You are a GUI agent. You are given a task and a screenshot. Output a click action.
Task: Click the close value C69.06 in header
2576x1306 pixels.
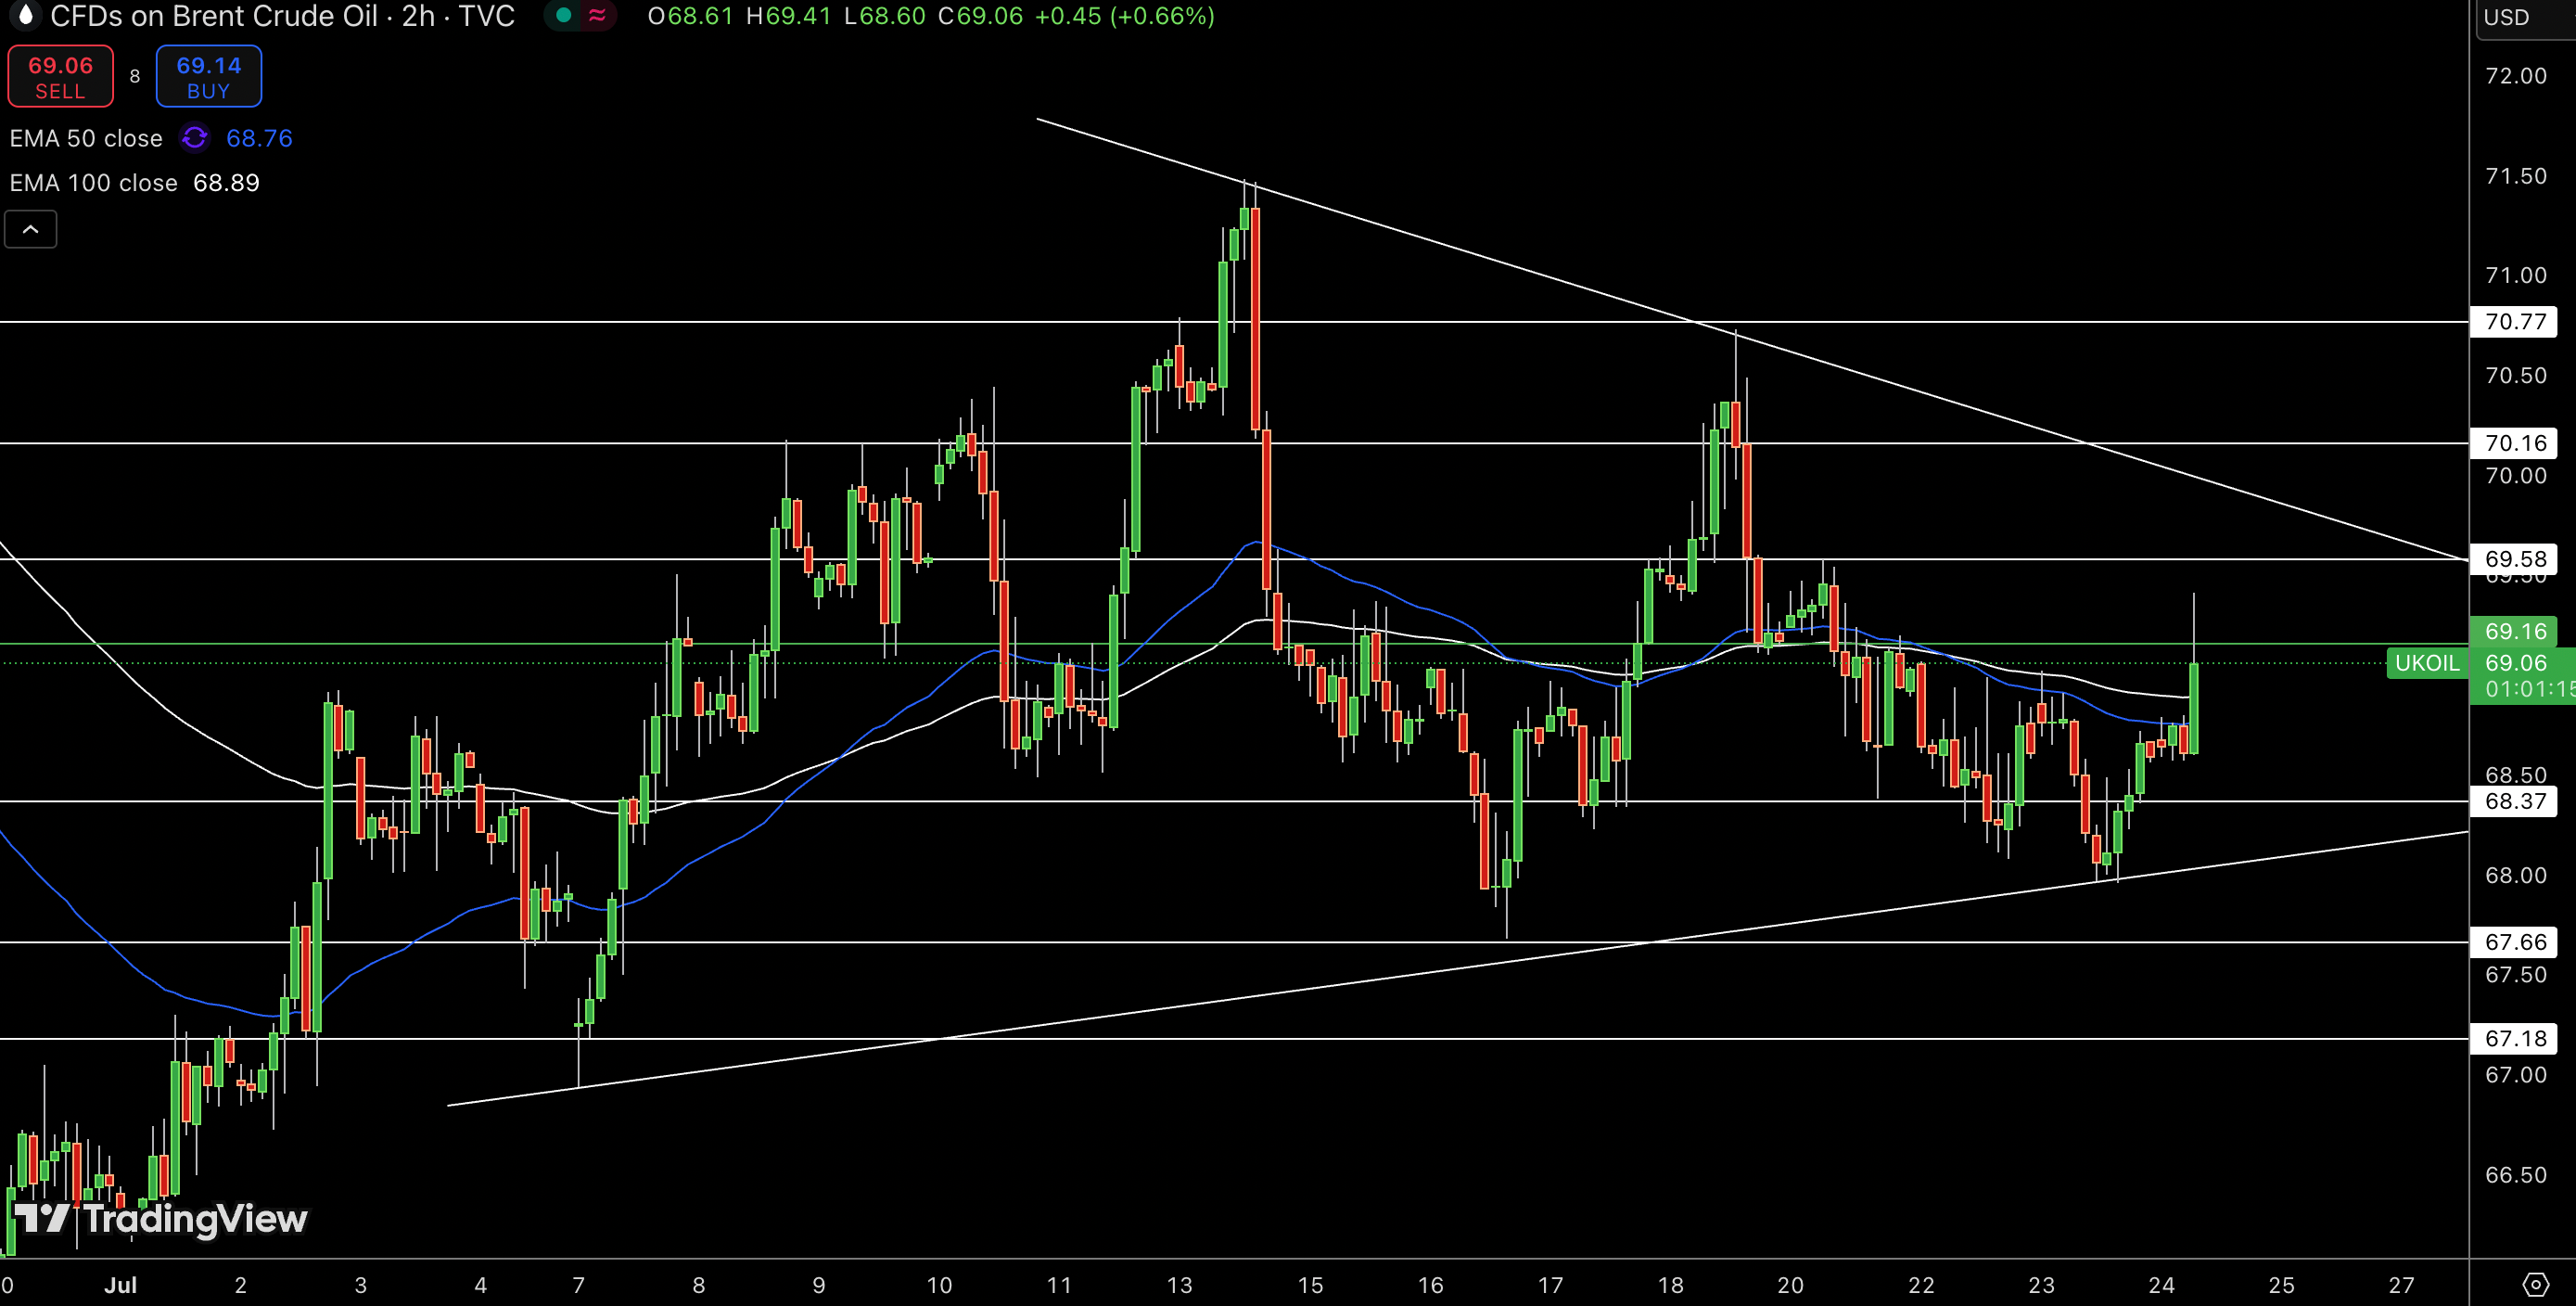pos(980,16)
